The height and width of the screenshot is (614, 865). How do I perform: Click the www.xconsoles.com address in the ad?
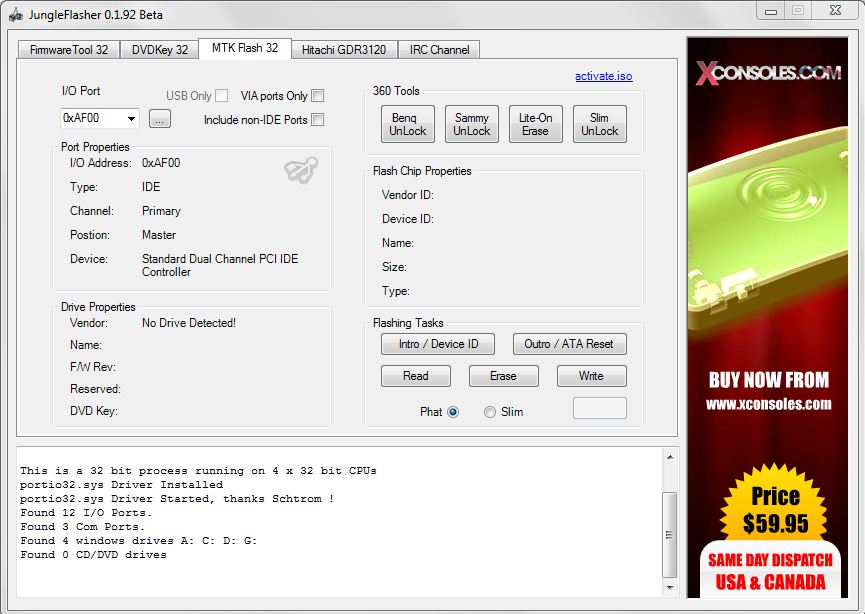(x=768, y=404)
